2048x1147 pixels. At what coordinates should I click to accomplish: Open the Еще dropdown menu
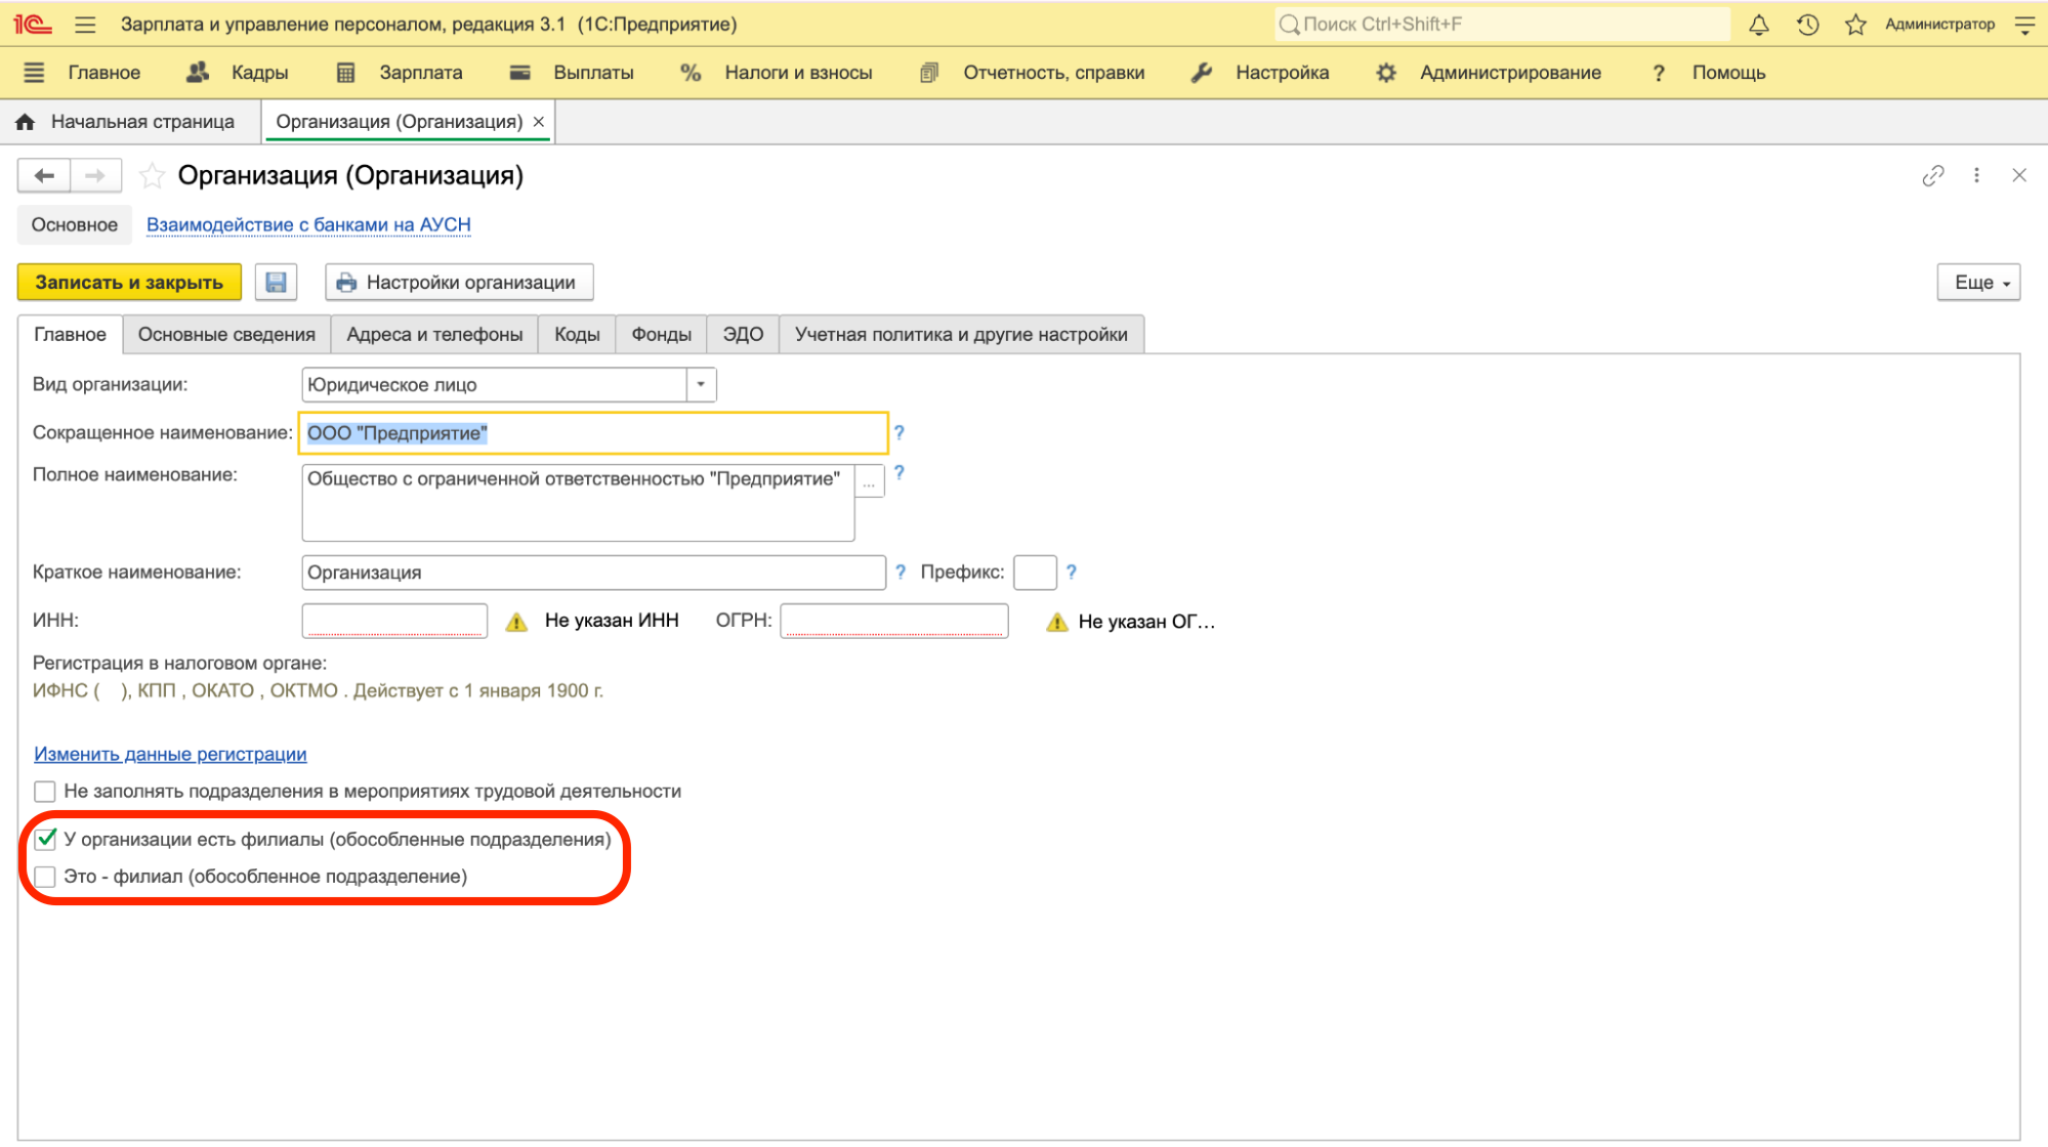click(1979, 282)
